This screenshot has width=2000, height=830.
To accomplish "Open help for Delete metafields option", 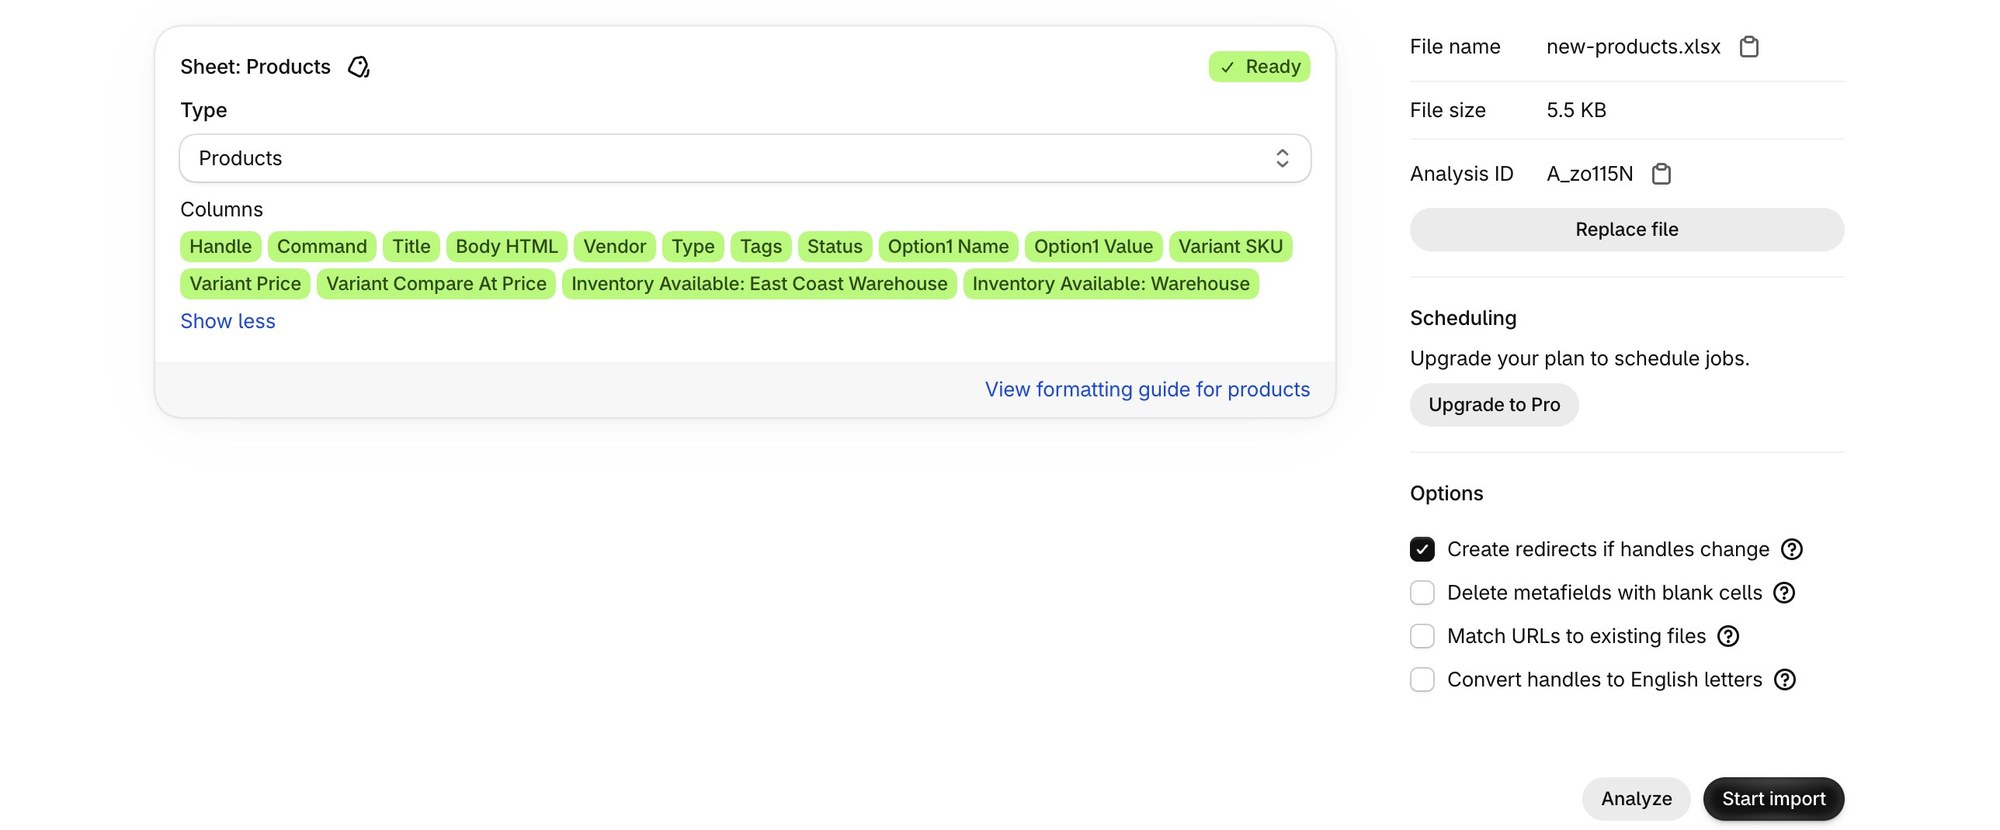I will (1784, 593).
